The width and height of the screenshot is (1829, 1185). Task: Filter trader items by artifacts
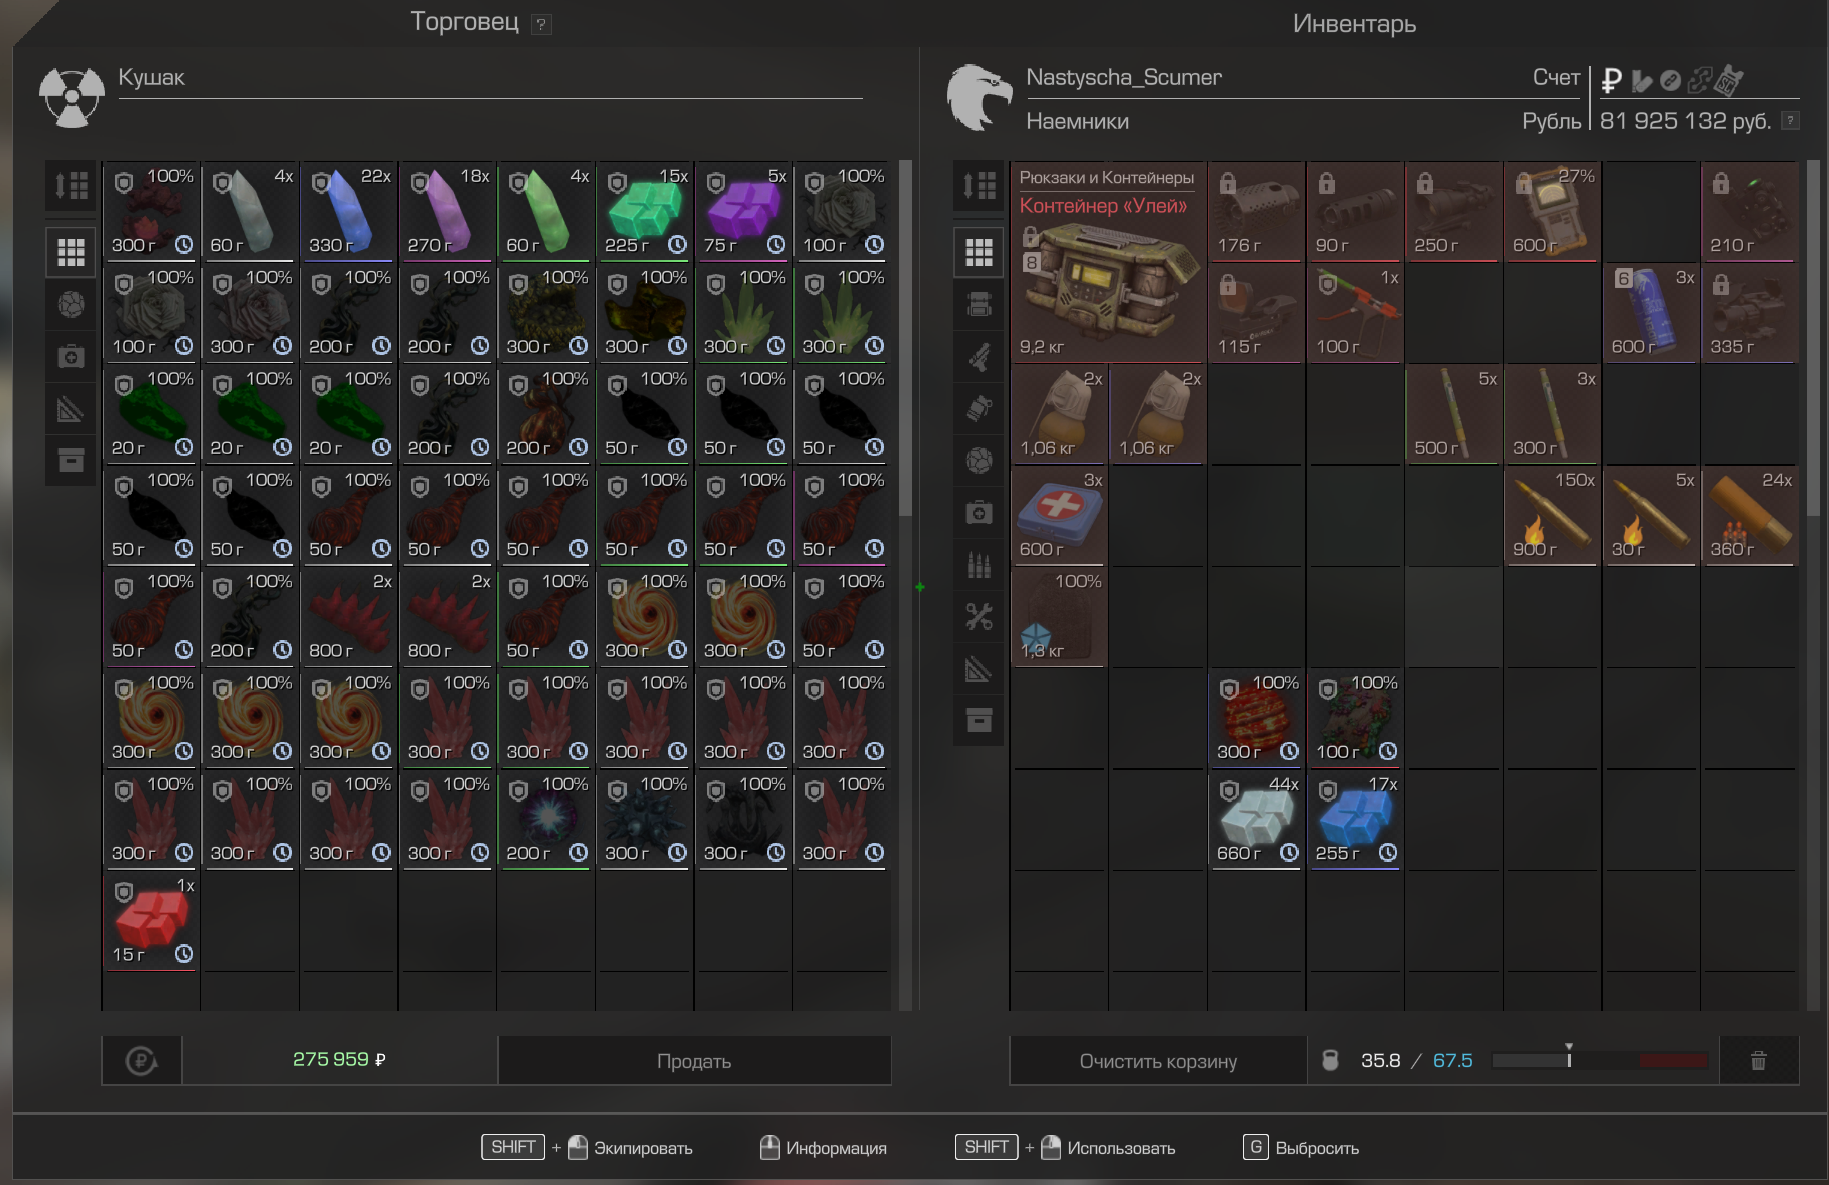(x=71, y=304)
